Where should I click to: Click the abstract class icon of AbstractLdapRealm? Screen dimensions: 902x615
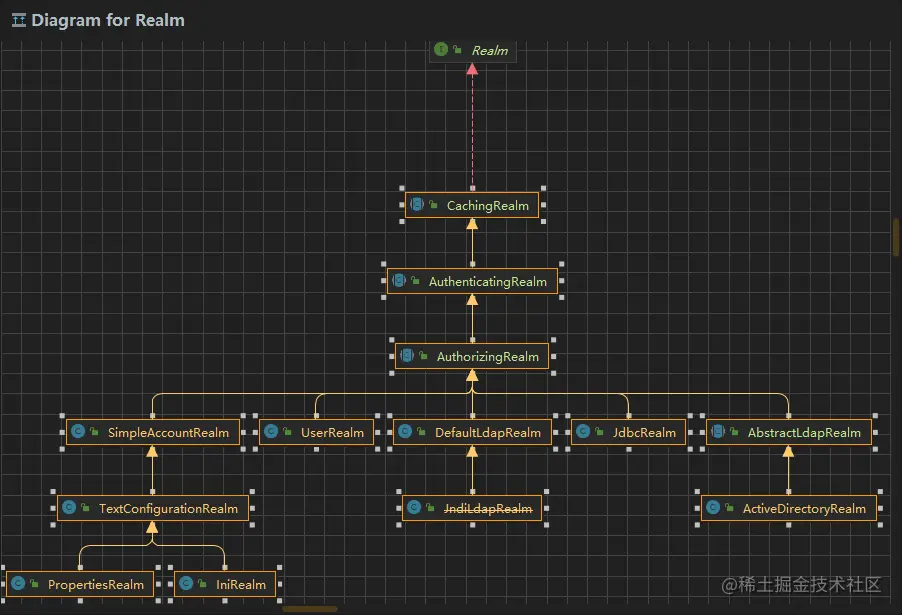click(x=718, y=431)
